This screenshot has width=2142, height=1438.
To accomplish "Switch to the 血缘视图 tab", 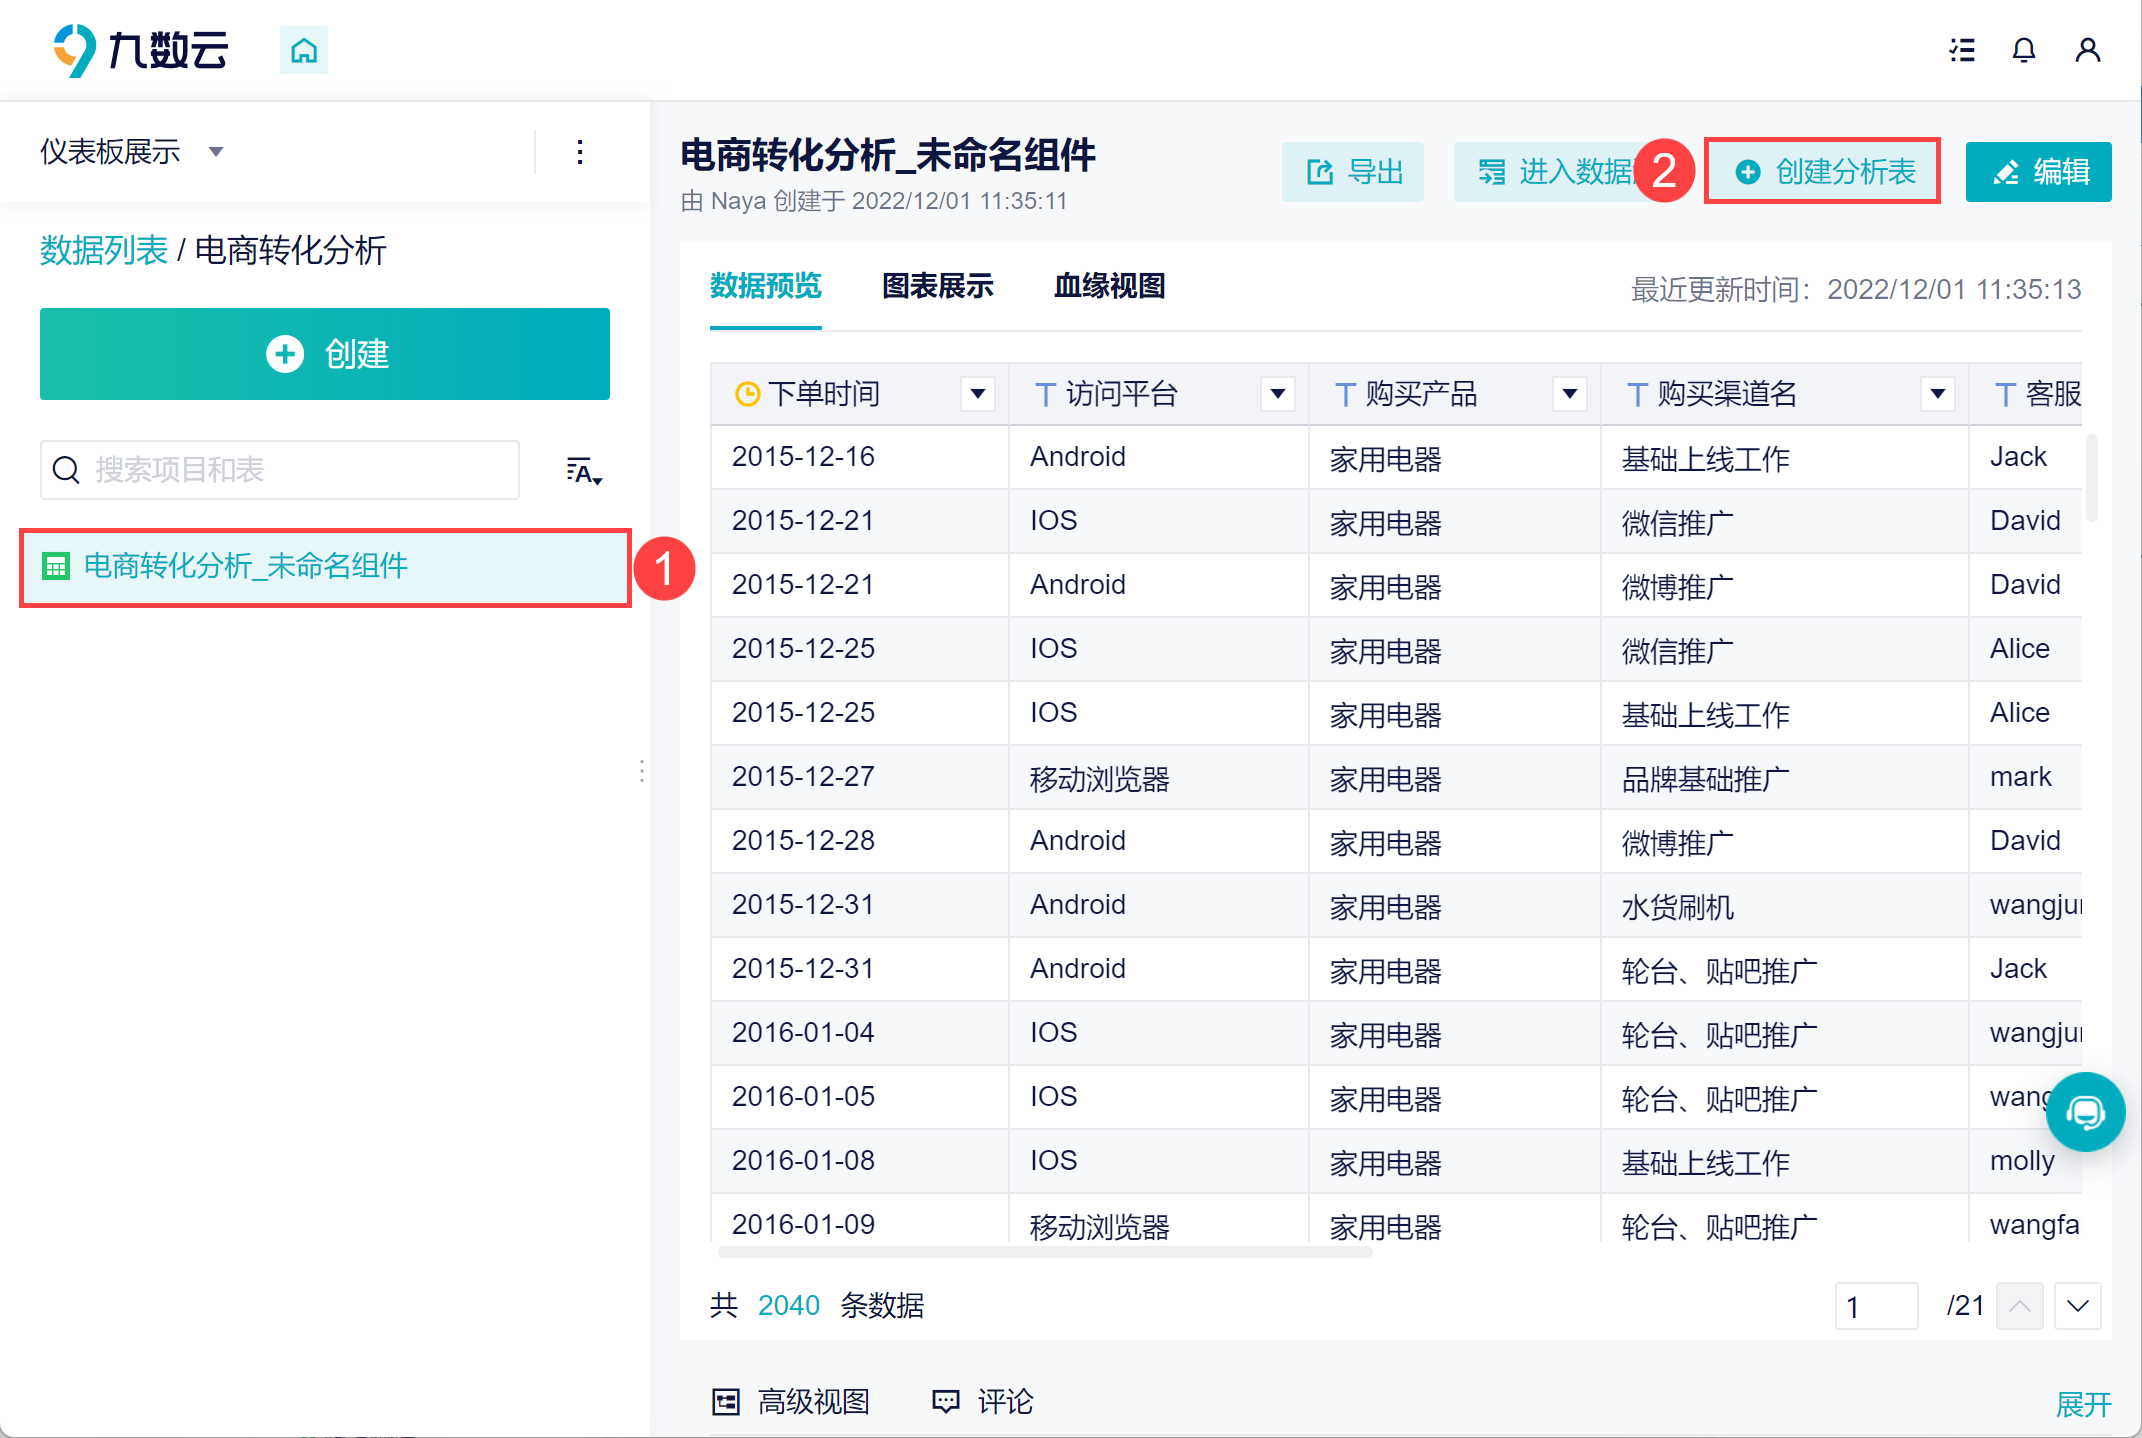I will pos(1109,286).
